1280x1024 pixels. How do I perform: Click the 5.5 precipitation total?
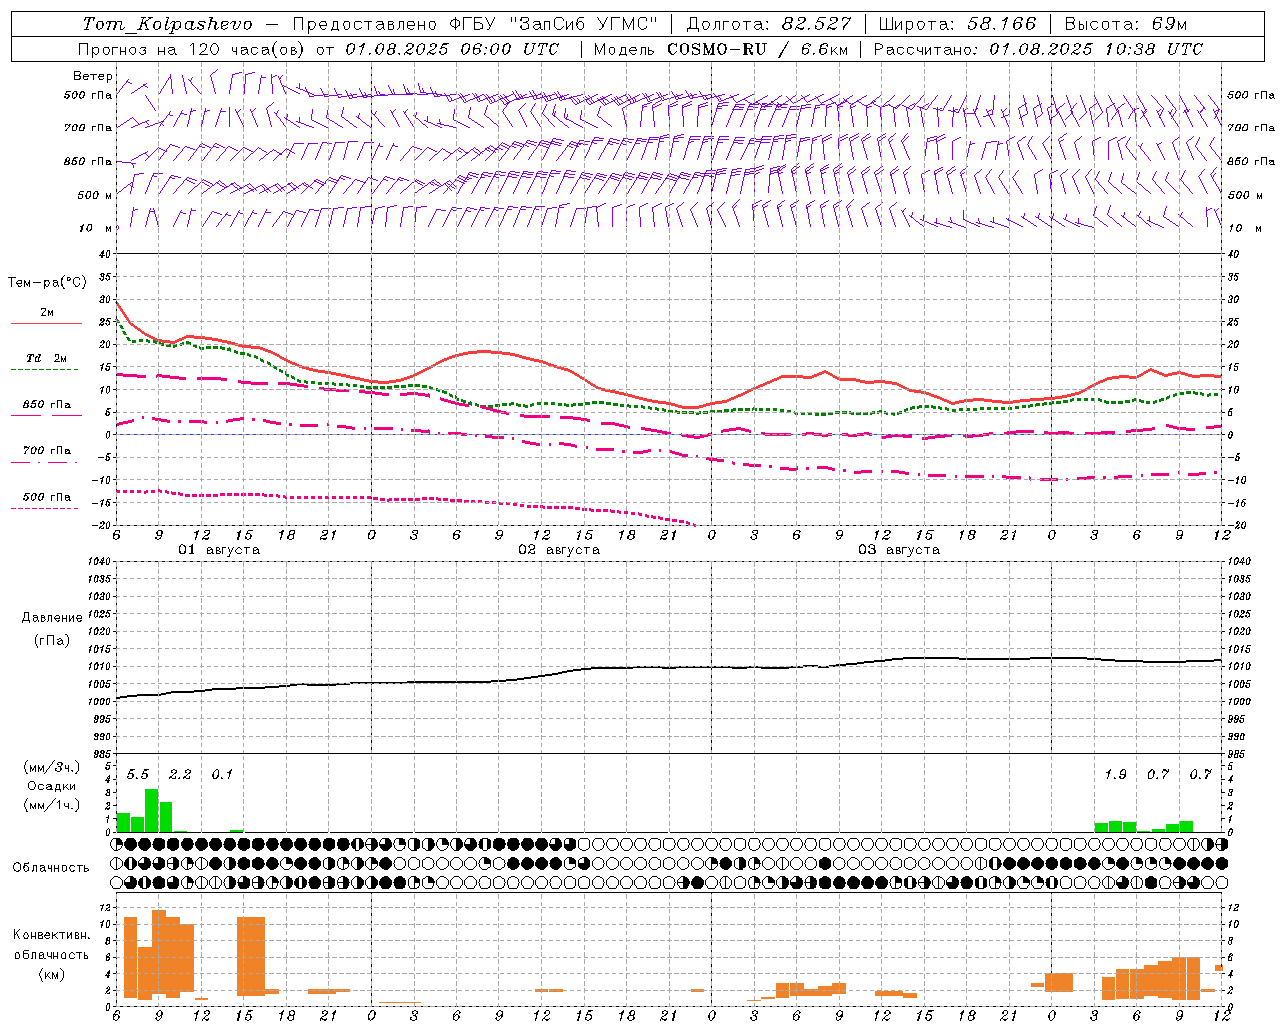(x=138, y=775)
